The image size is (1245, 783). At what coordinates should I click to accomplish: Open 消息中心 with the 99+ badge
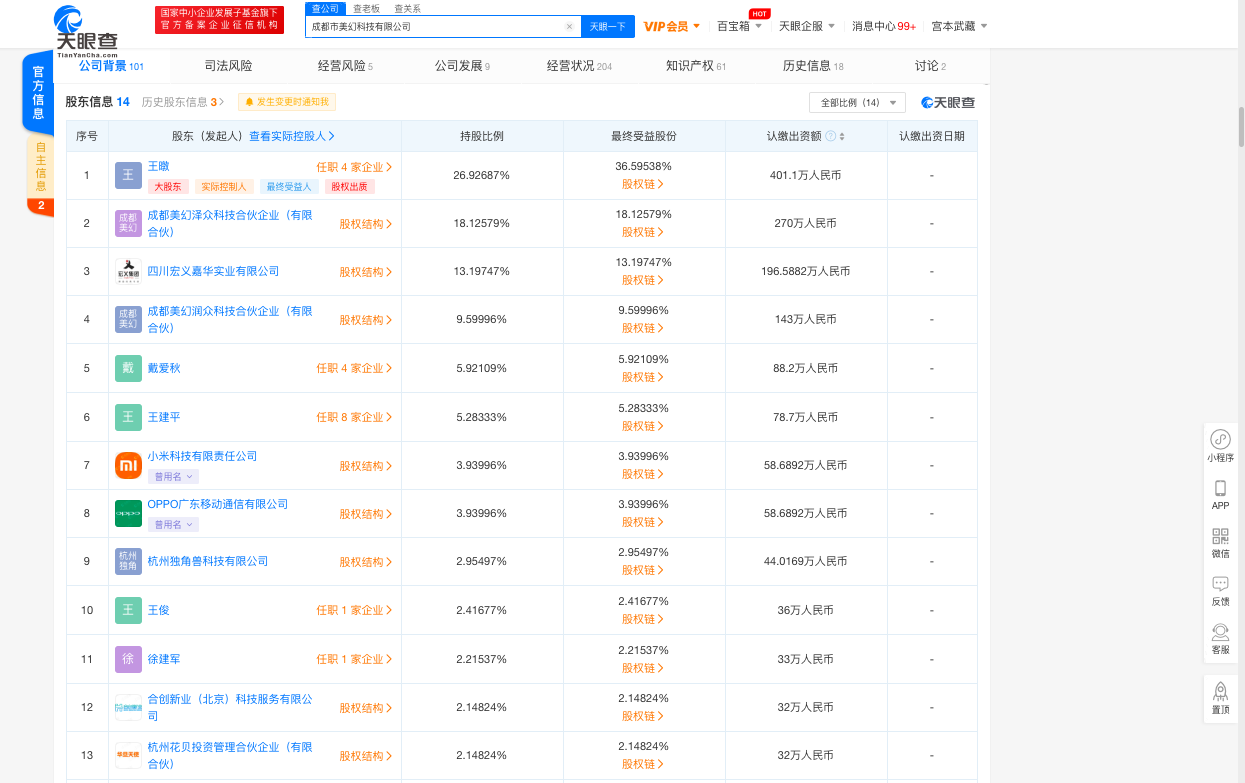click(885, 25)
